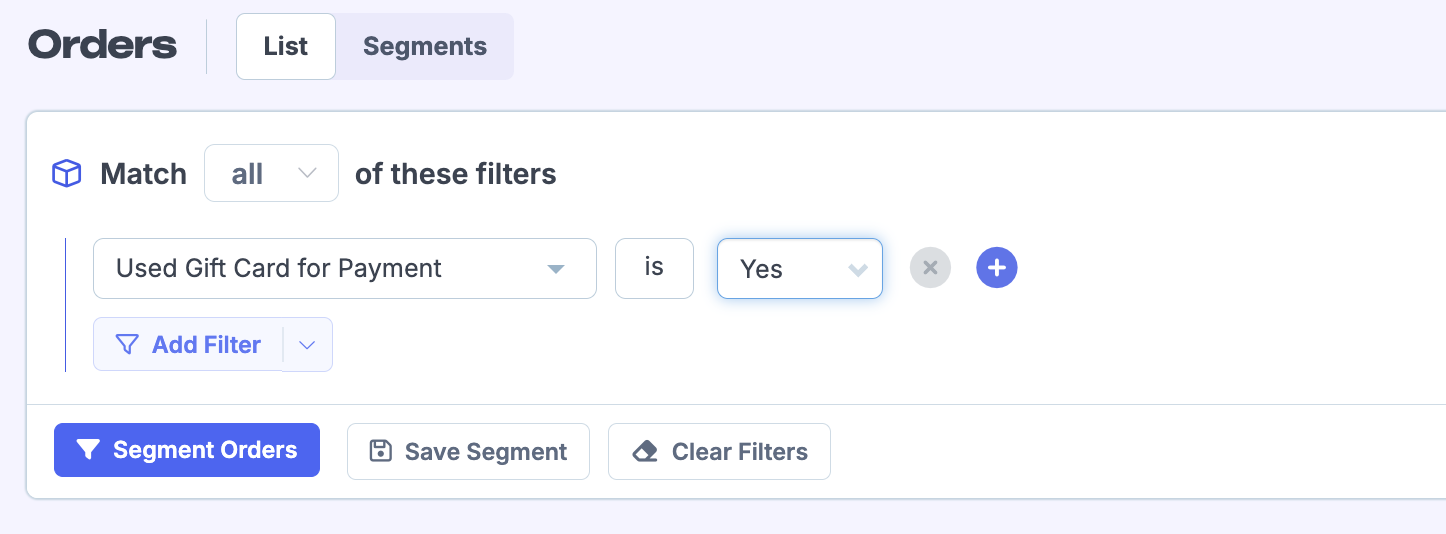Click the caret arrow in the filter field selector
Screen dimensions: 1446x534
pyautogui.click(x=556, y=269)
